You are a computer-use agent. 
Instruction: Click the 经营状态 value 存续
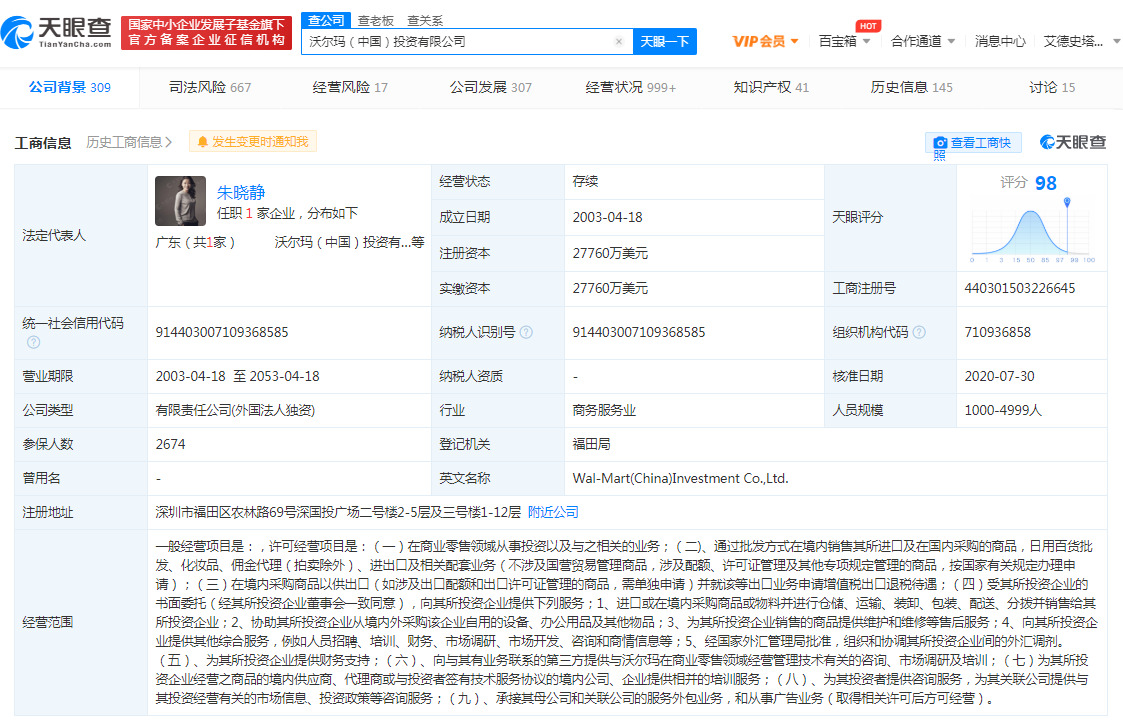tap(585, 181)
